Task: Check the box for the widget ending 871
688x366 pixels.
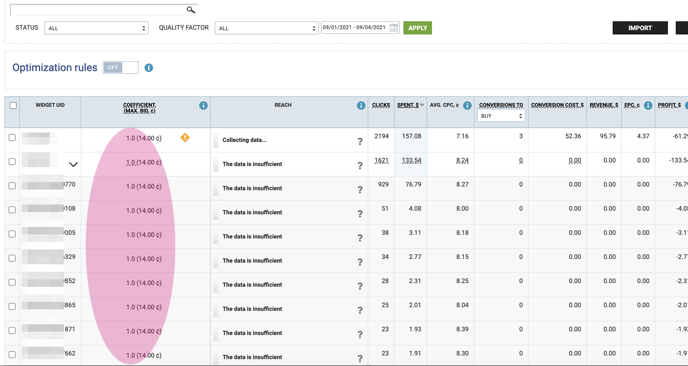Action: coord(12,330)
